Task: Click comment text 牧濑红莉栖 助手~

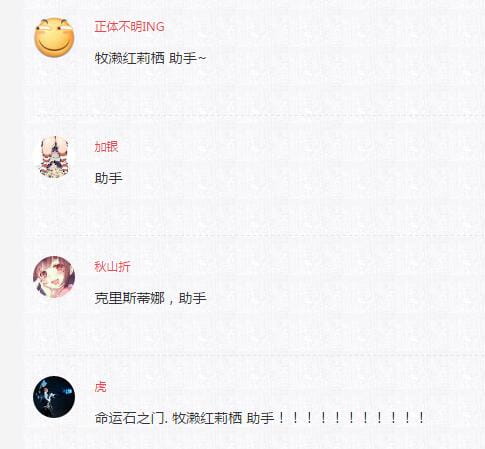Action: pos(151,58)
